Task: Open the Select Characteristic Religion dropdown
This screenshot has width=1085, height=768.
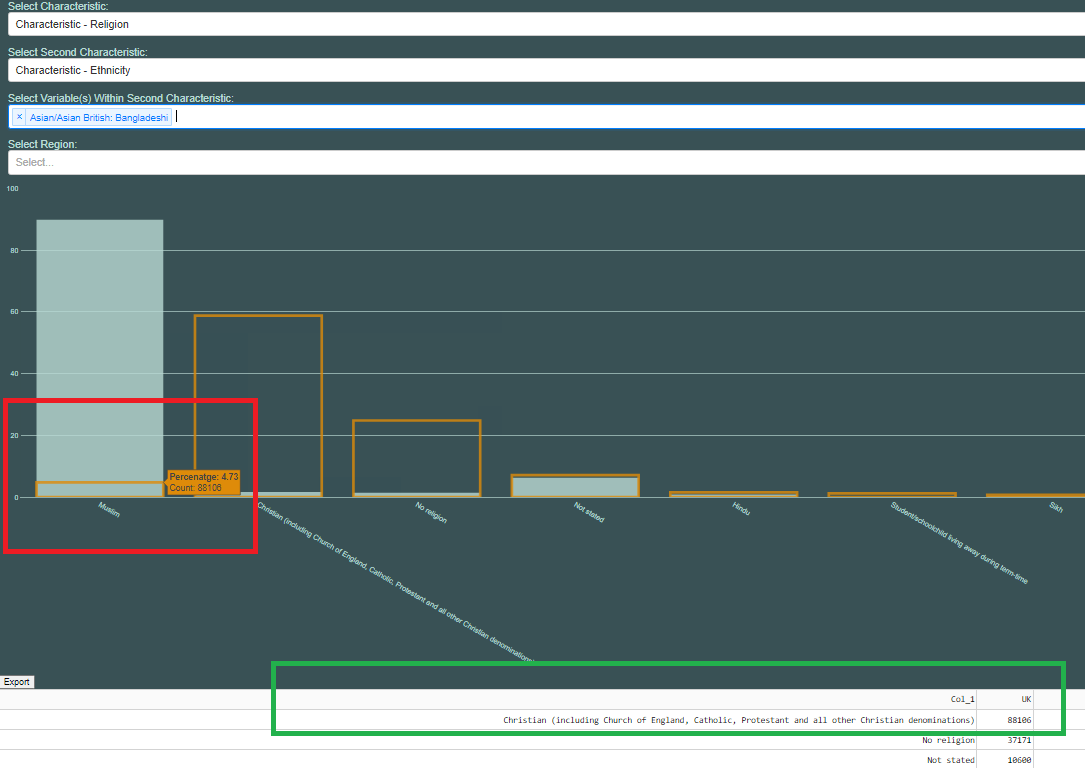Action: click(546, 24)
